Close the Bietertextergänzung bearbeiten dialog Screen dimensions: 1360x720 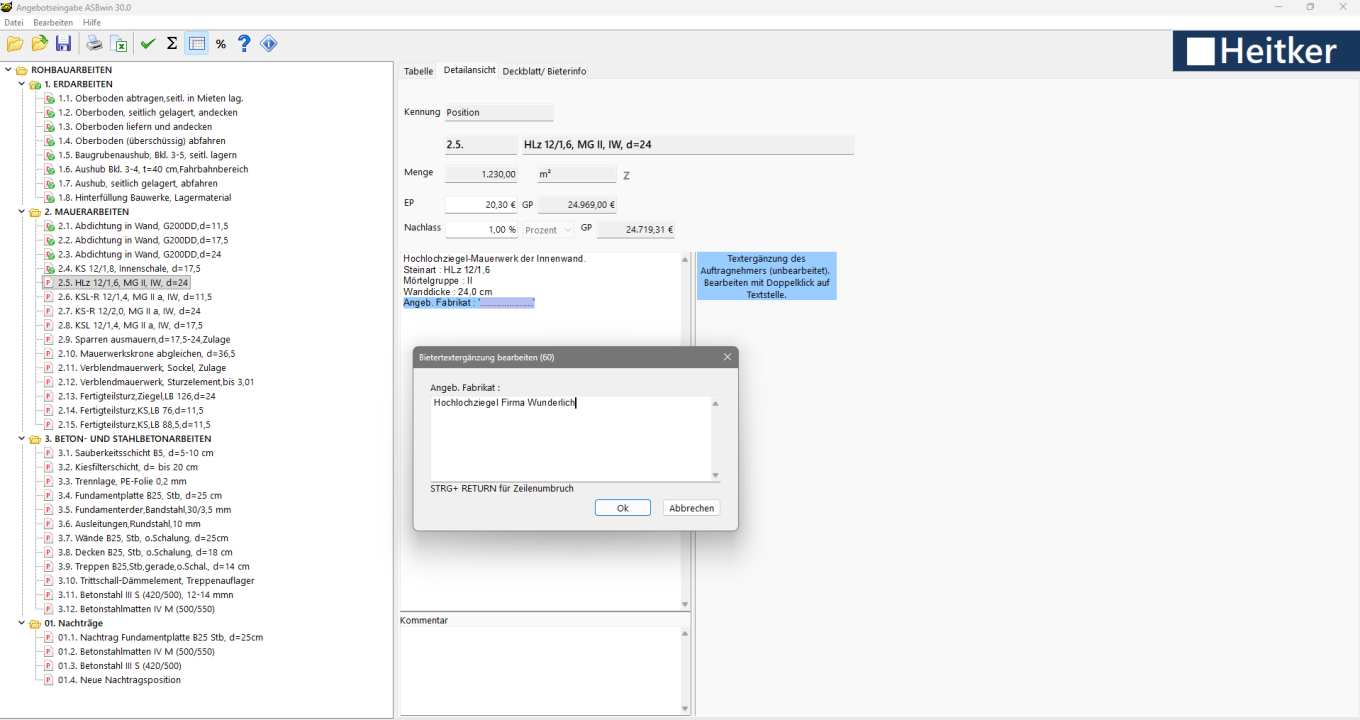click(727, 357)
